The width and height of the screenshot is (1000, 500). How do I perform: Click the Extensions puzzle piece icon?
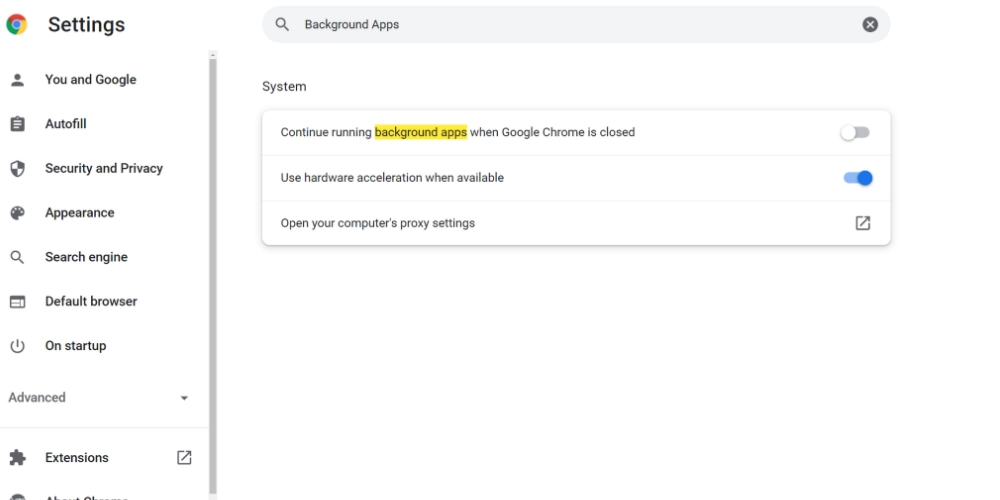[18, 457]
